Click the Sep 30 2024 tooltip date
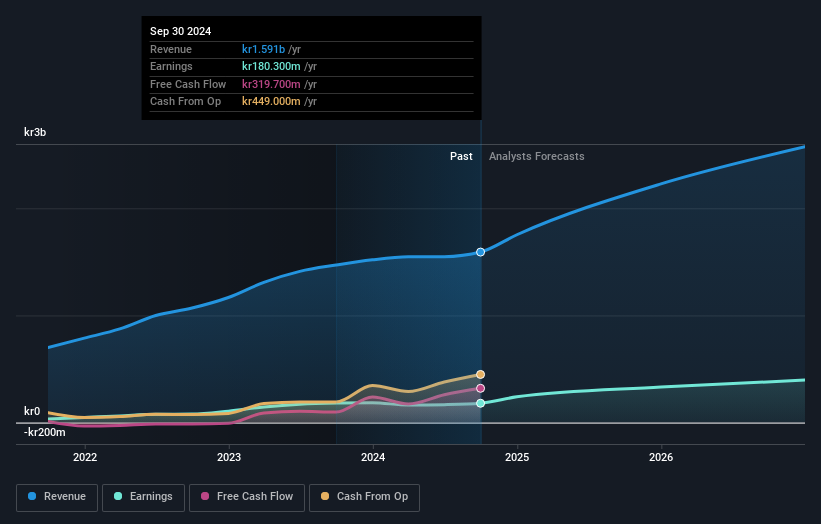Image resolution: width=821 pixels, height=524 pixels. point(181,31)
